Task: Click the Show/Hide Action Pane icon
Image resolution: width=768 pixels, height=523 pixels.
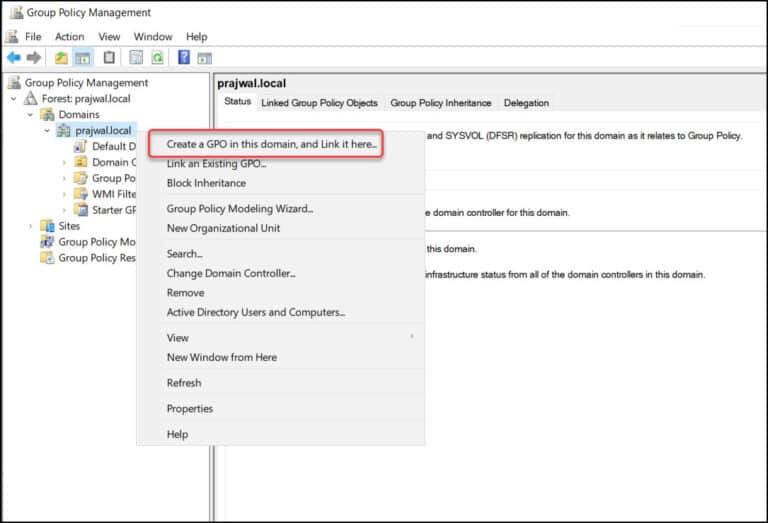Action: click(204, 58)
